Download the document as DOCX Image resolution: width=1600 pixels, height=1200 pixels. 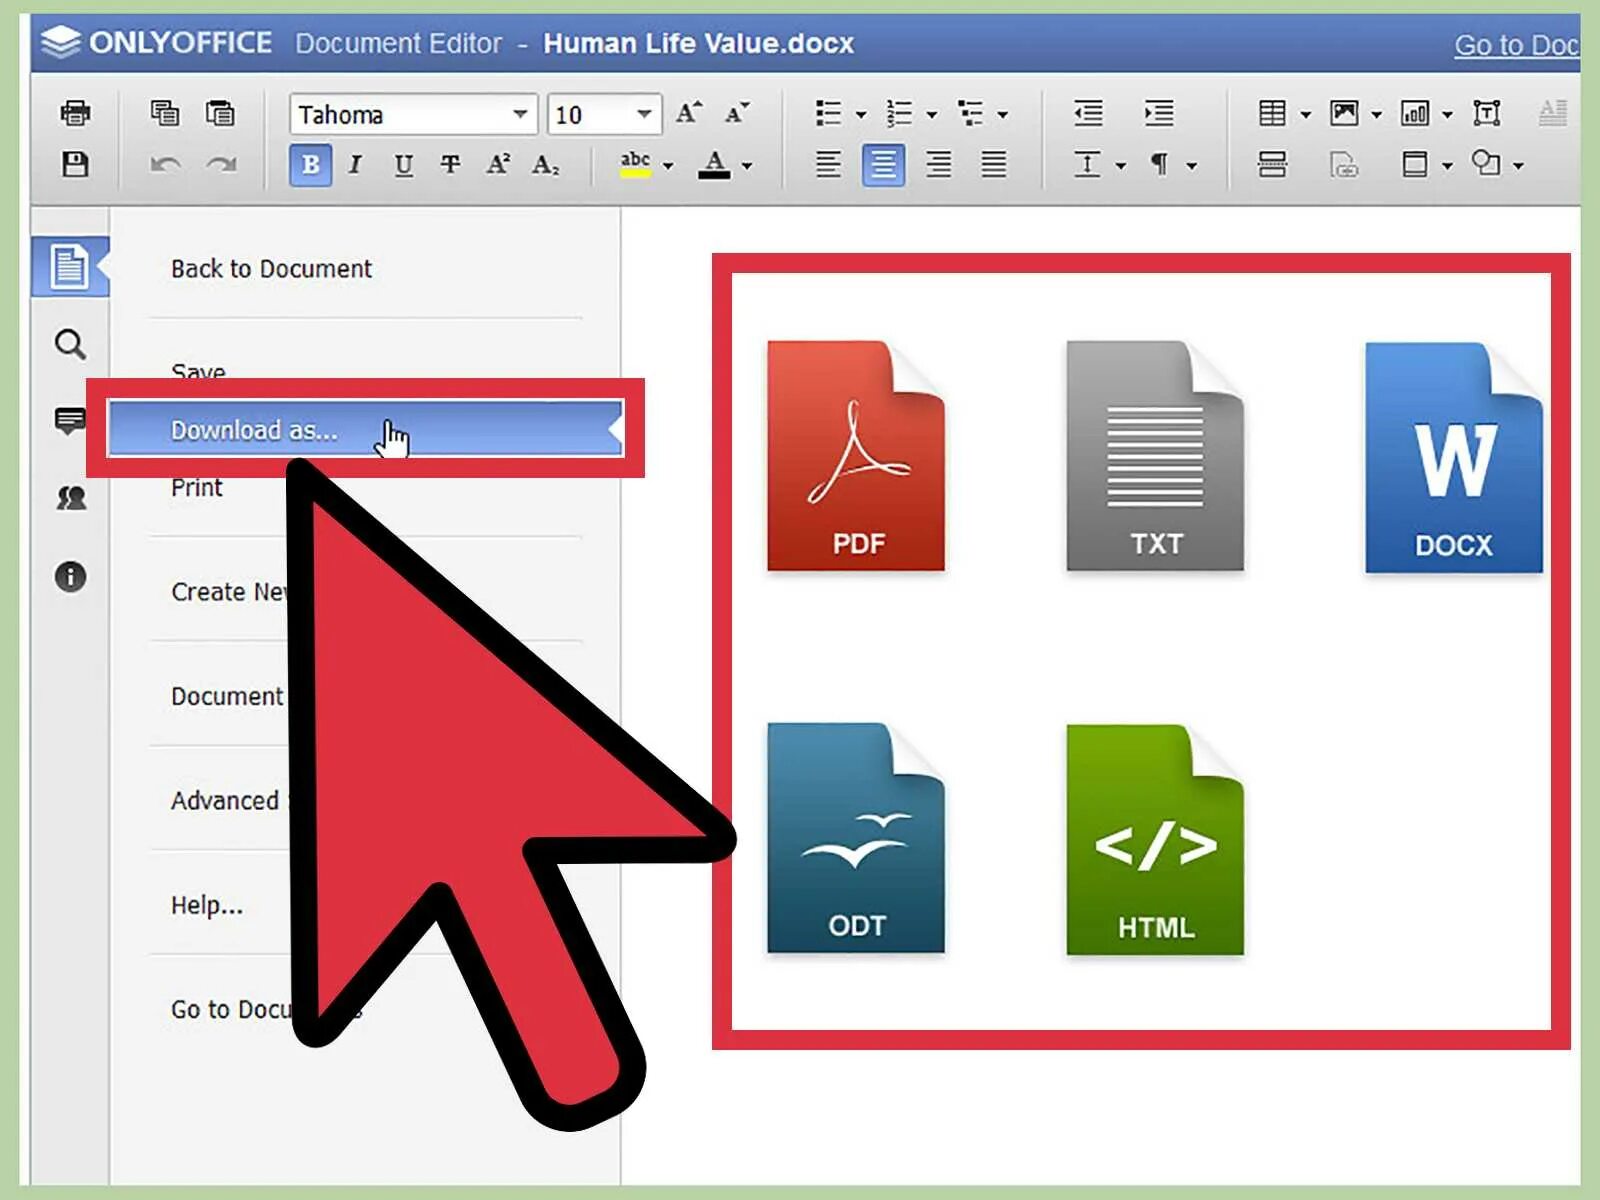[1454, 458]
